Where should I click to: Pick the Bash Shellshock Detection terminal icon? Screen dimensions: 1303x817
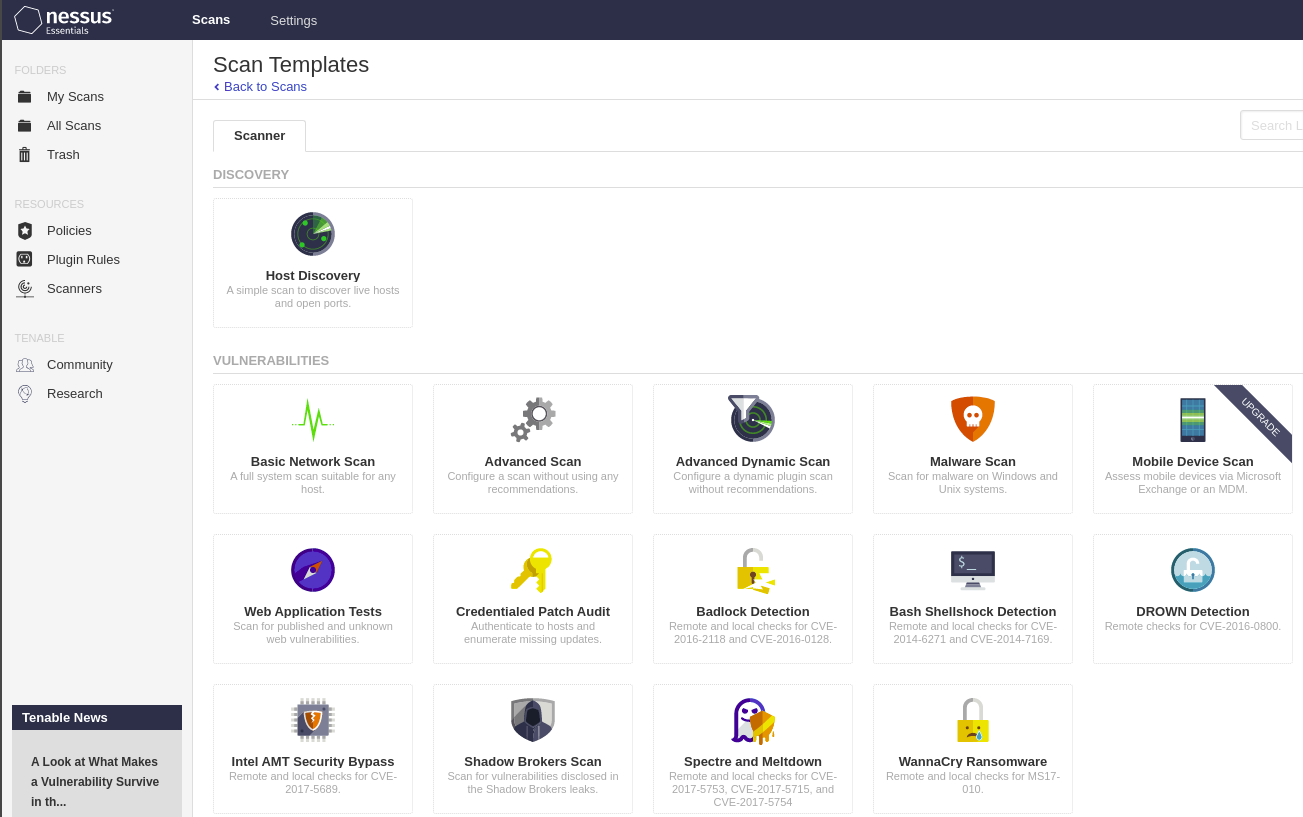coord(973,570)
